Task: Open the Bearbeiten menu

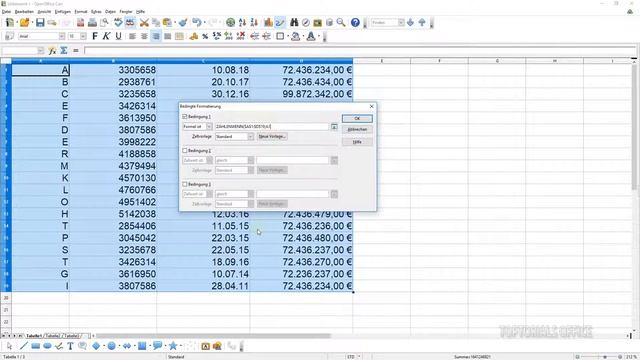Action: pyautogui.click(x=24, y=11)
